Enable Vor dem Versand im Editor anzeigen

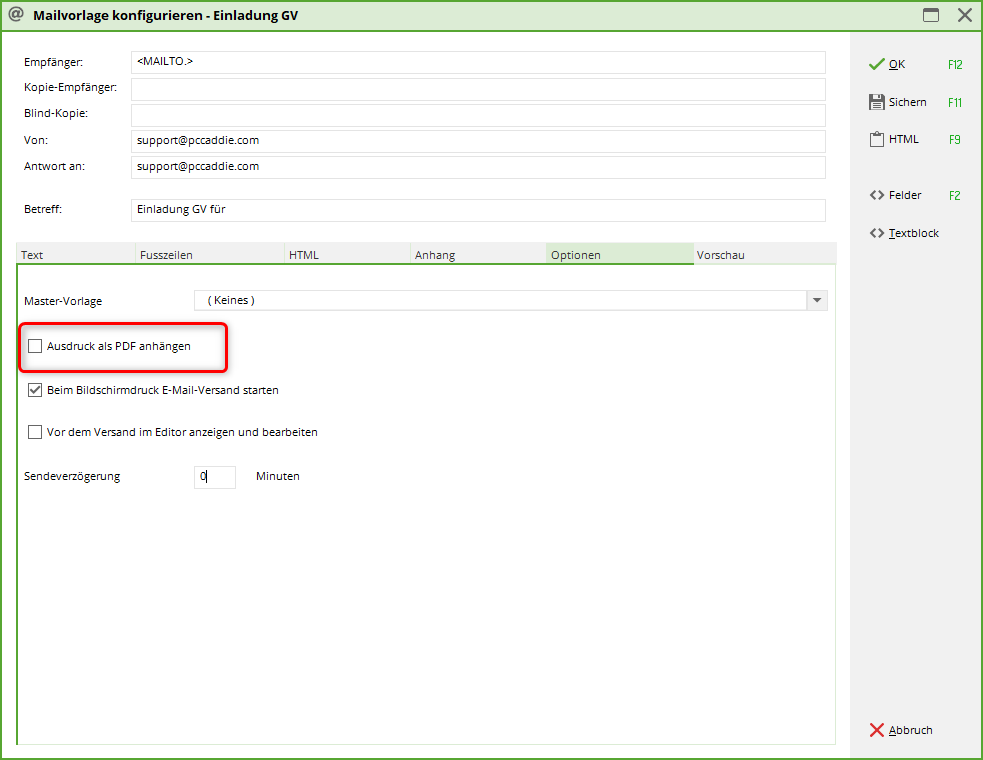click(36, 433)
